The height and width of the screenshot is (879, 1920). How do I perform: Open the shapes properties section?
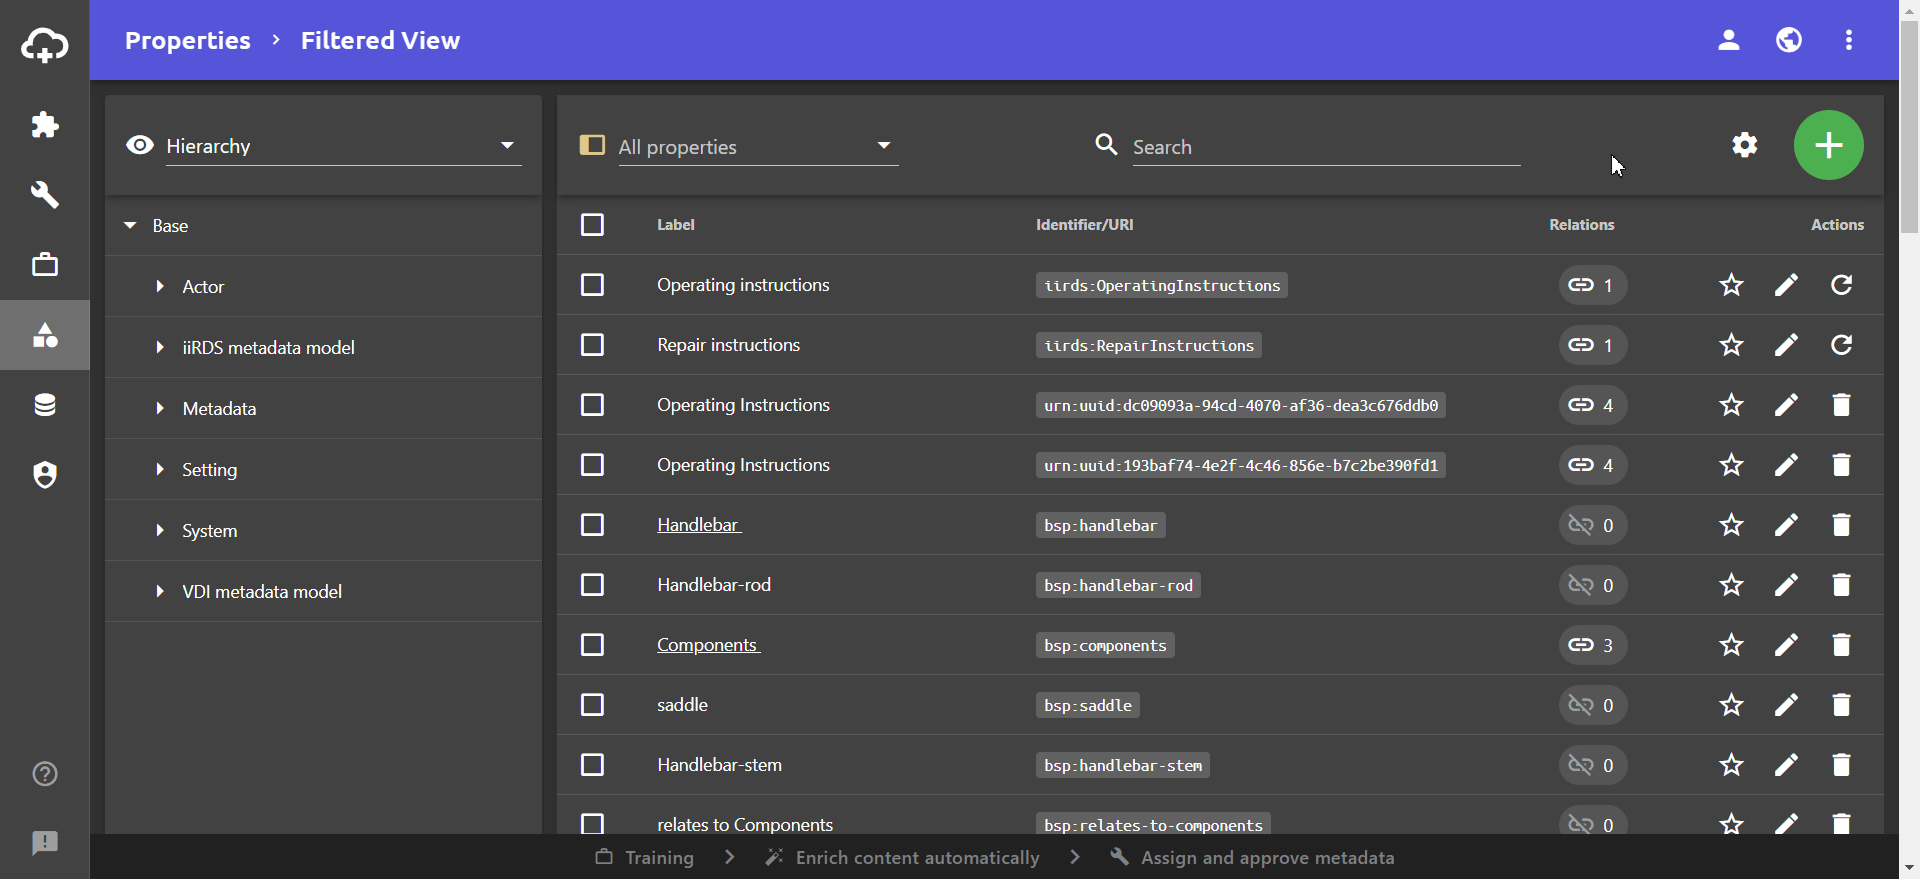[45, 335]
